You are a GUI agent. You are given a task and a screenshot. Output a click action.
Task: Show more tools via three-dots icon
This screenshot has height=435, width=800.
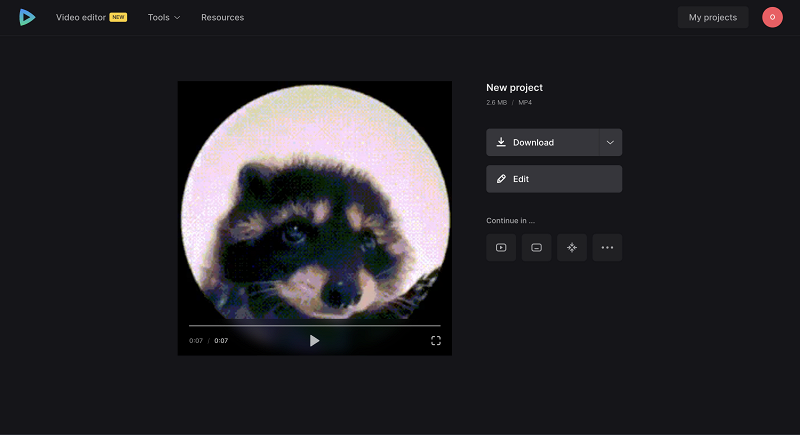[607, 247]
